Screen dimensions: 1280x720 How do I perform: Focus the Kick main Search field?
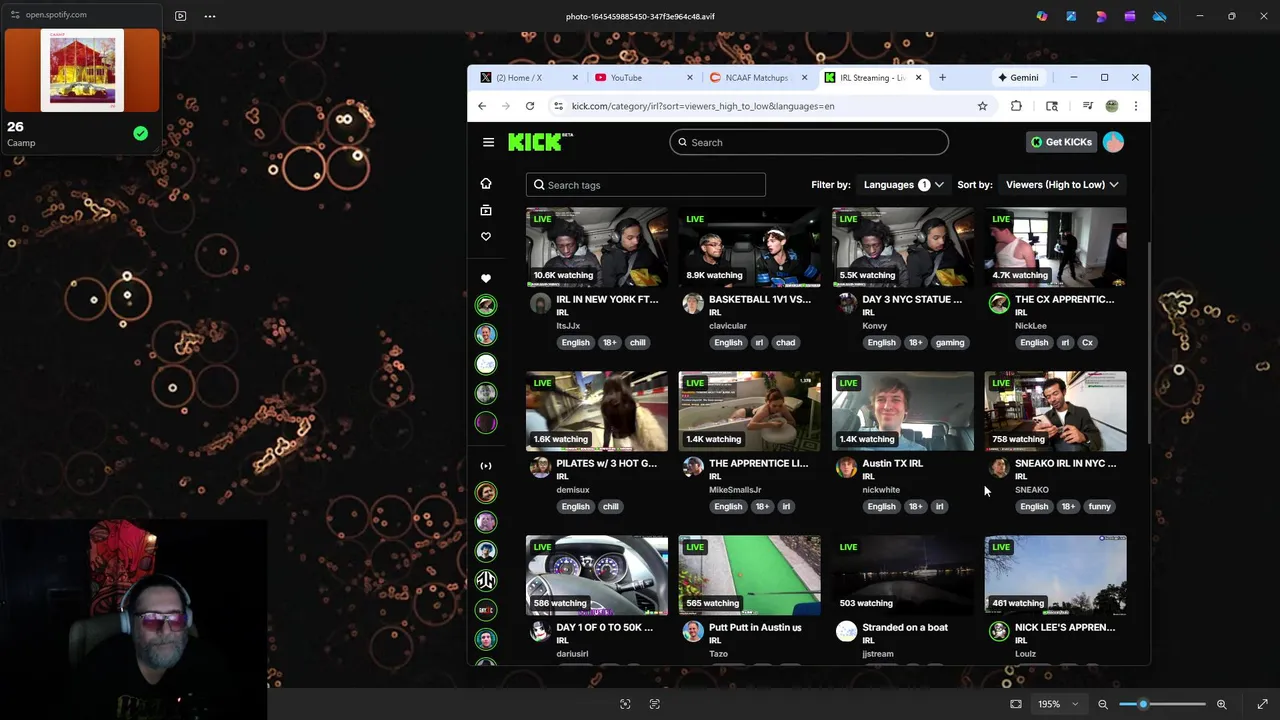(809, 142)
